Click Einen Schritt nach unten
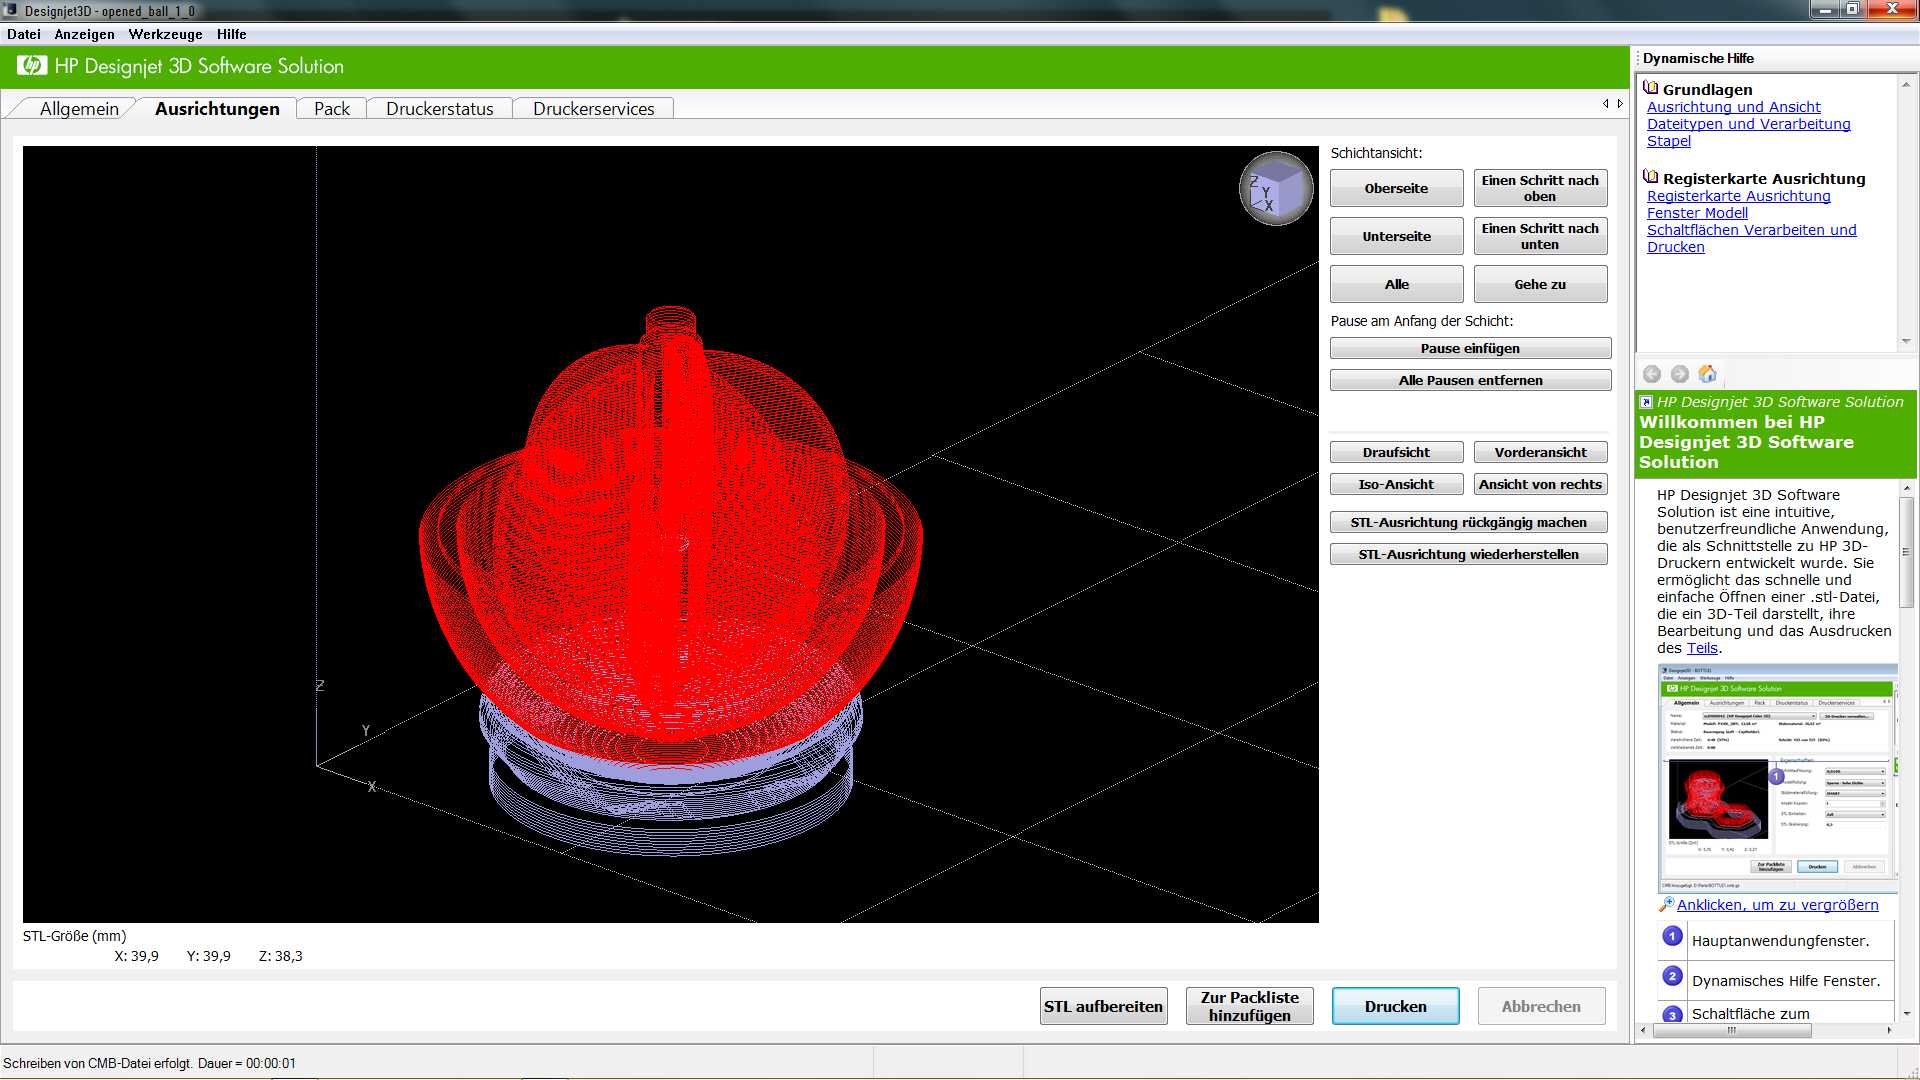1920x1080 pixels. point(1541,236)
